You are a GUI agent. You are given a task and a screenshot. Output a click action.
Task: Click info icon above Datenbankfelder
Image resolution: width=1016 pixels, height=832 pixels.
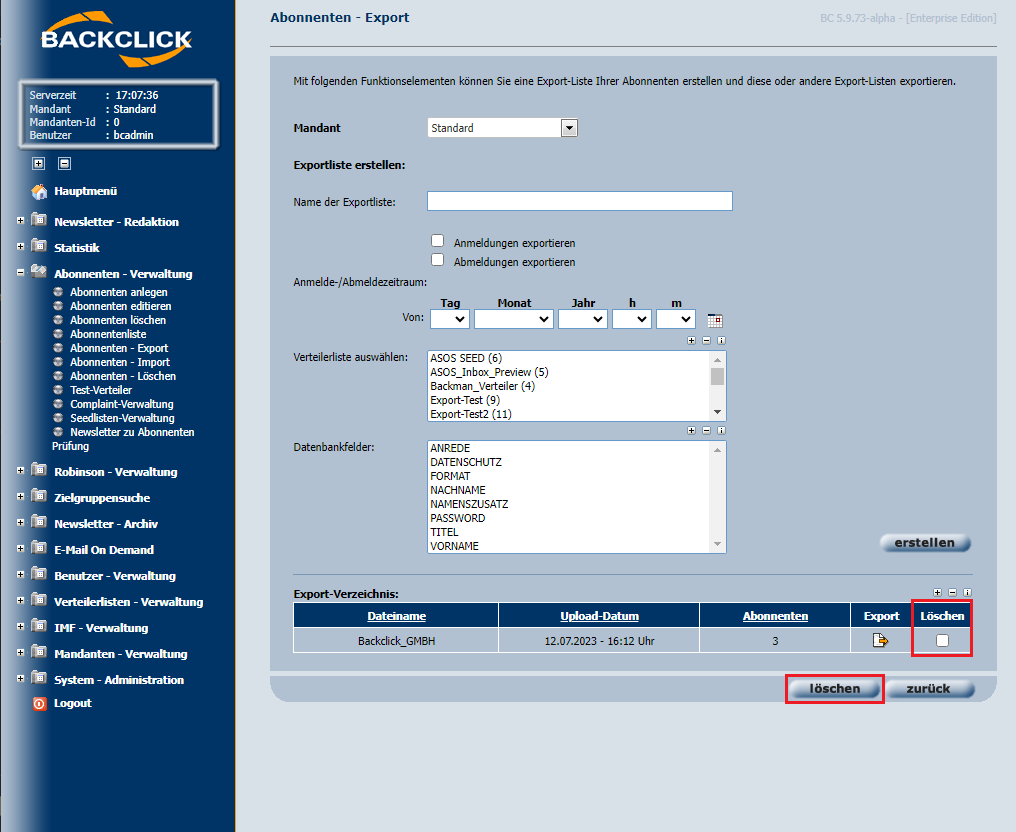coord(721,430)
